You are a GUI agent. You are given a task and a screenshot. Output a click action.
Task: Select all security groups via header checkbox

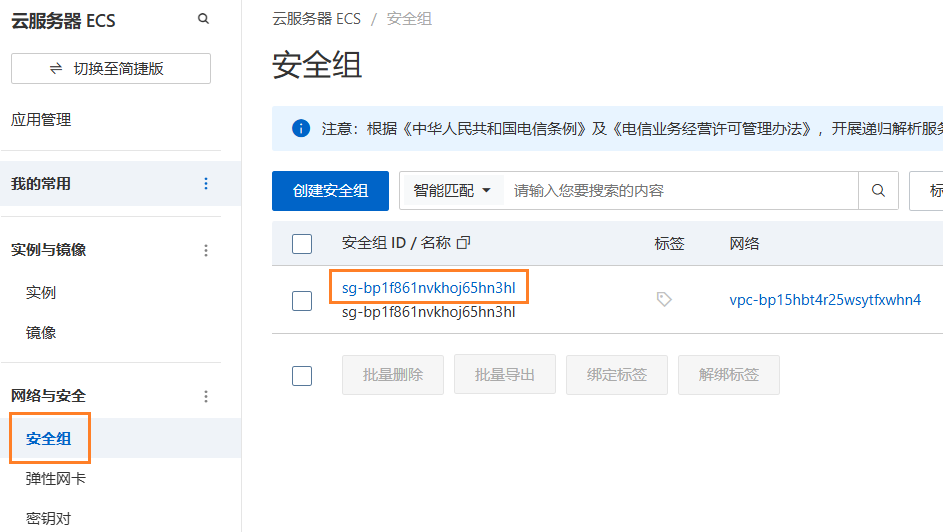point(302,244)
